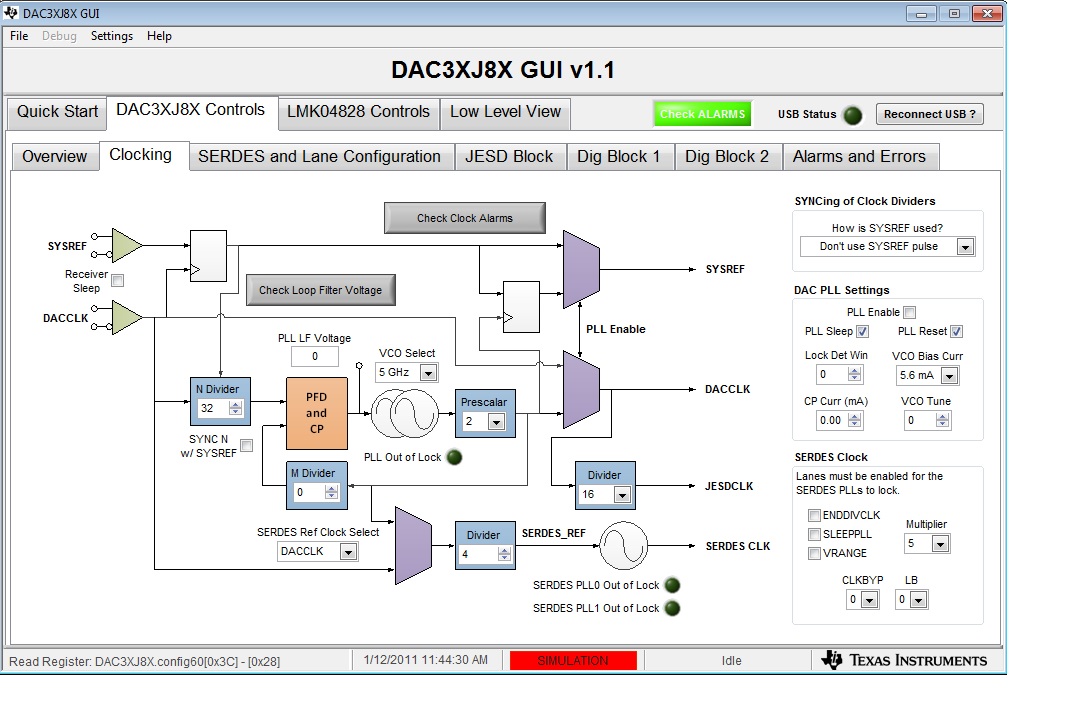The width and height of the screenshot is (1076, 718).
Task: Click the PFD and CP block
Action: tap(316, 413)
